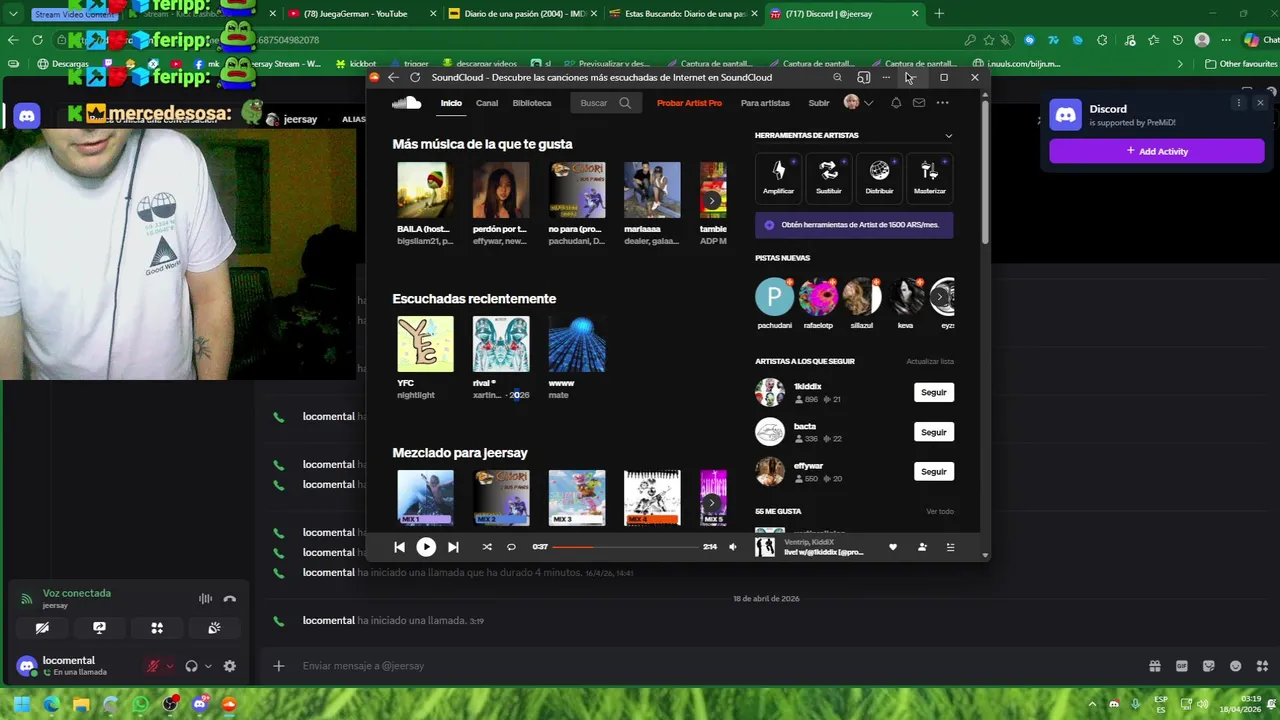Open the pachudani new track avatar
The height and width of the screenshot is (720, 1280).
[x=774, y=297]
